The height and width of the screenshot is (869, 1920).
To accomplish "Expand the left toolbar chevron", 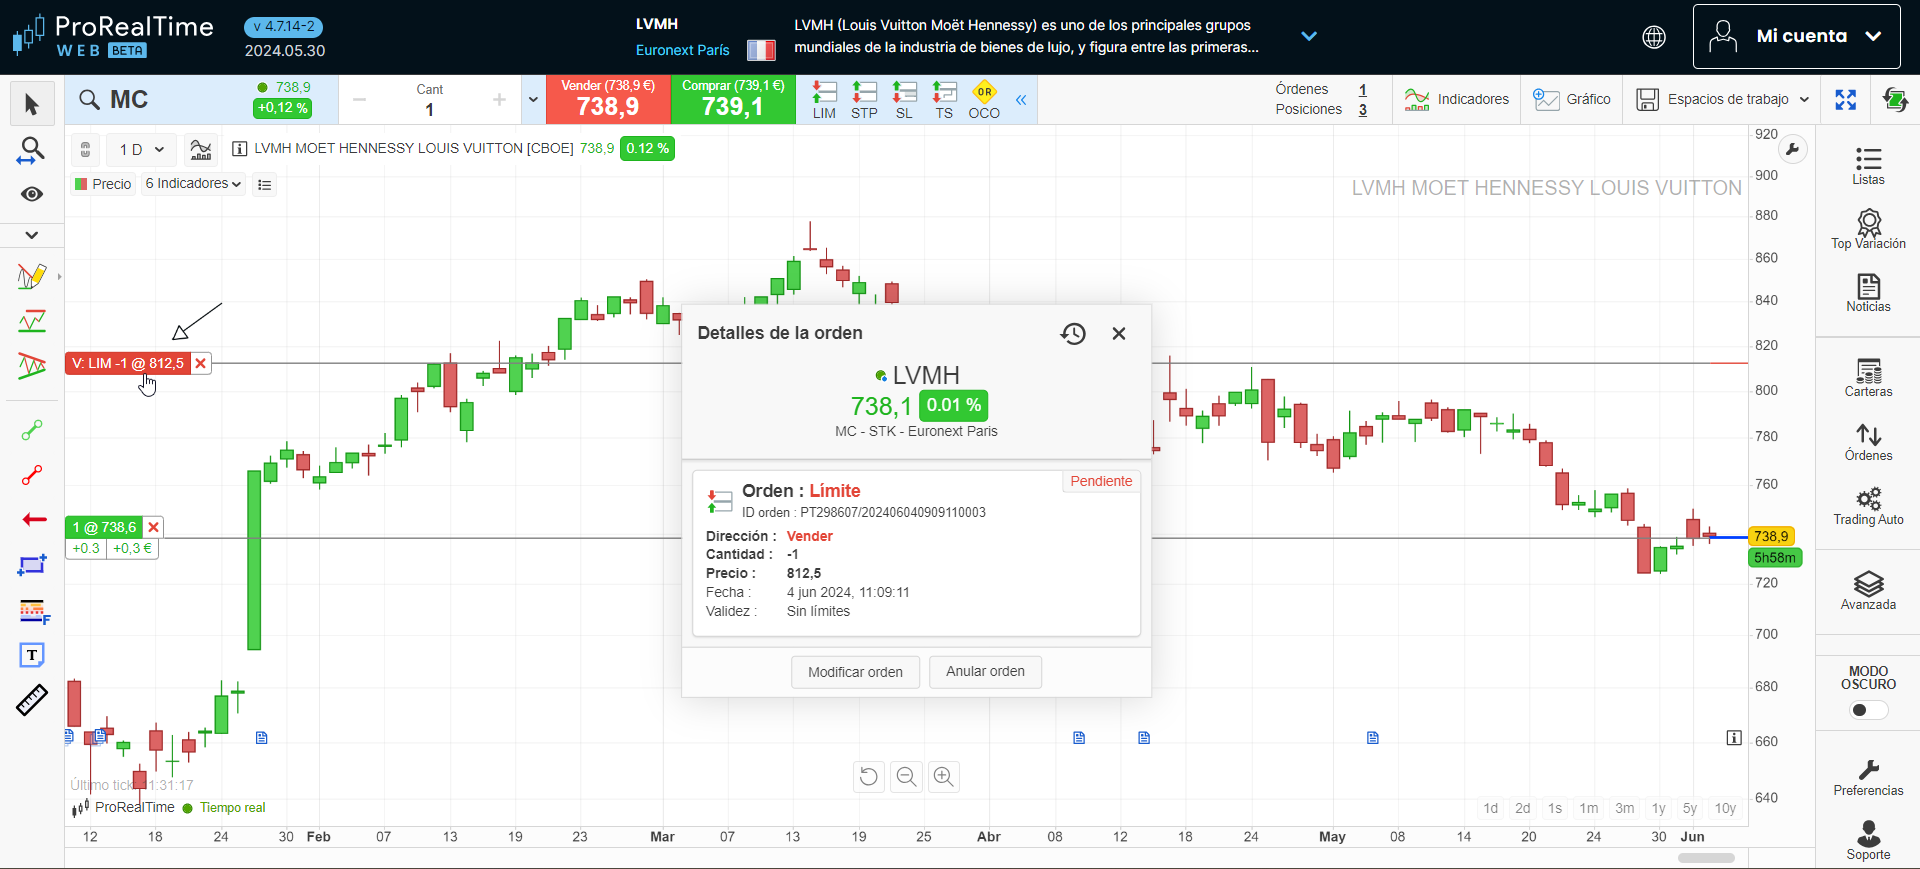I will point(32,235).
